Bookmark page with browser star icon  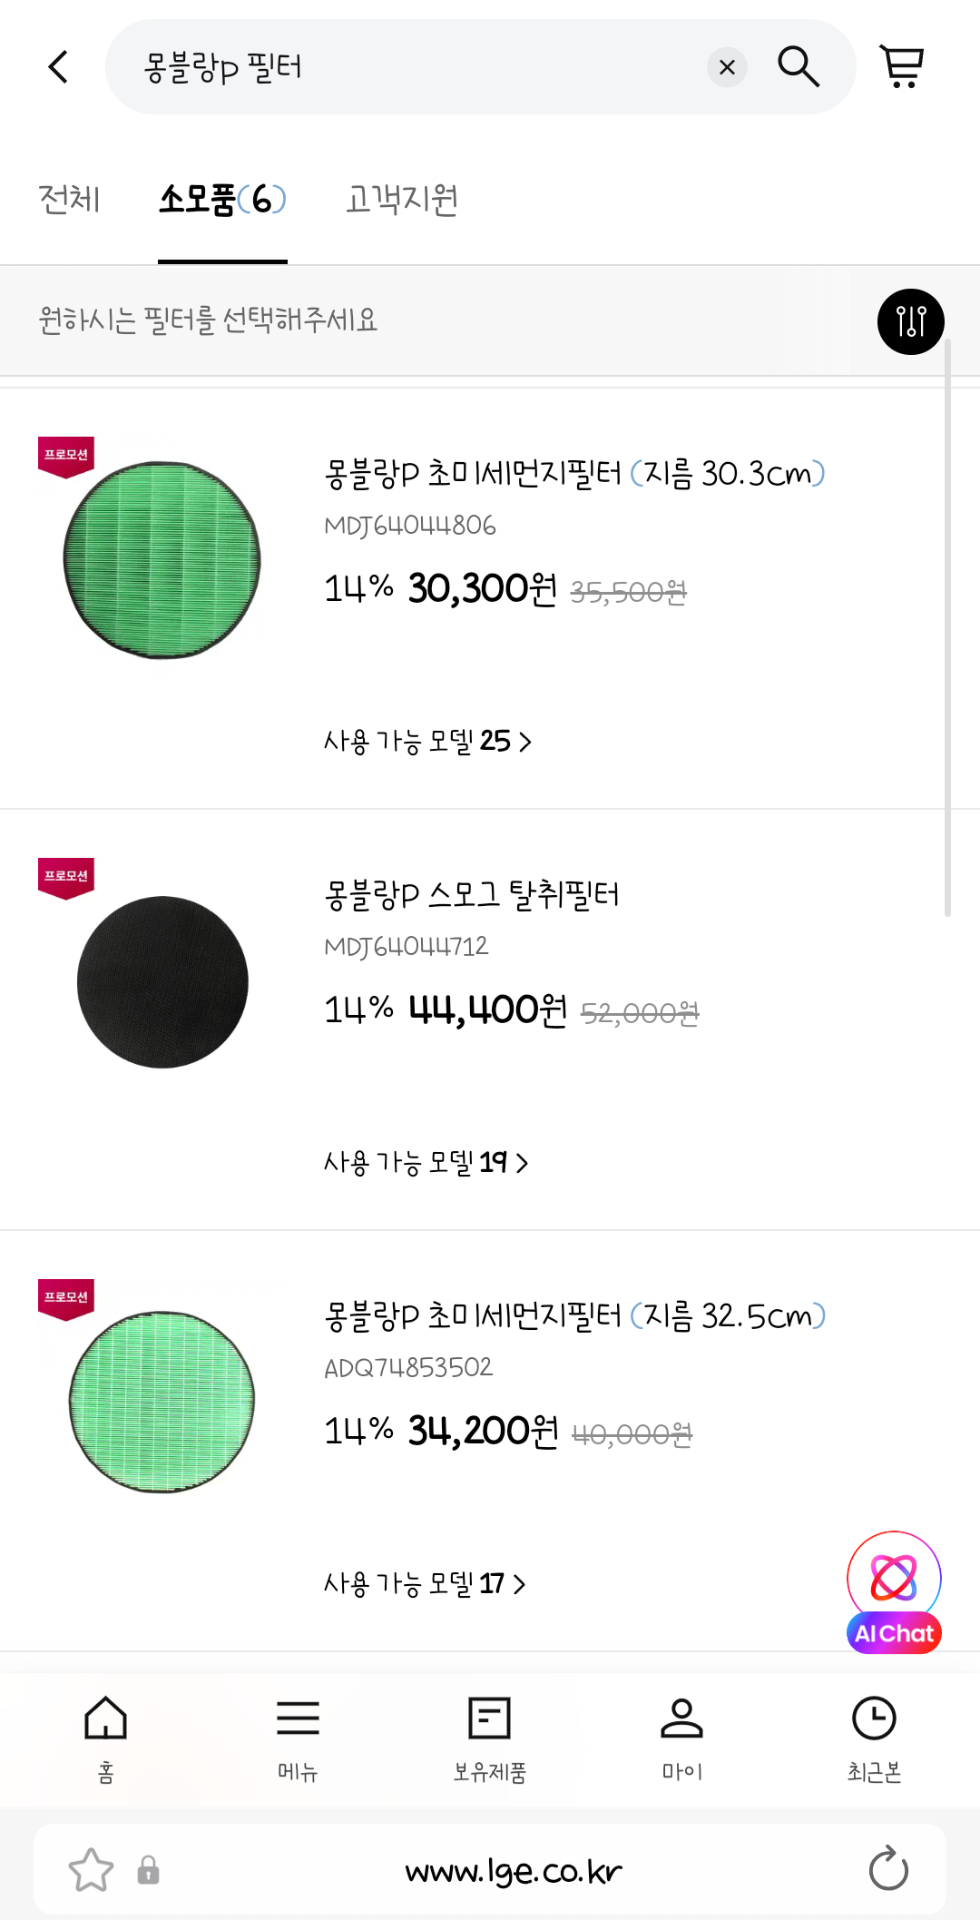point(91,1869)
